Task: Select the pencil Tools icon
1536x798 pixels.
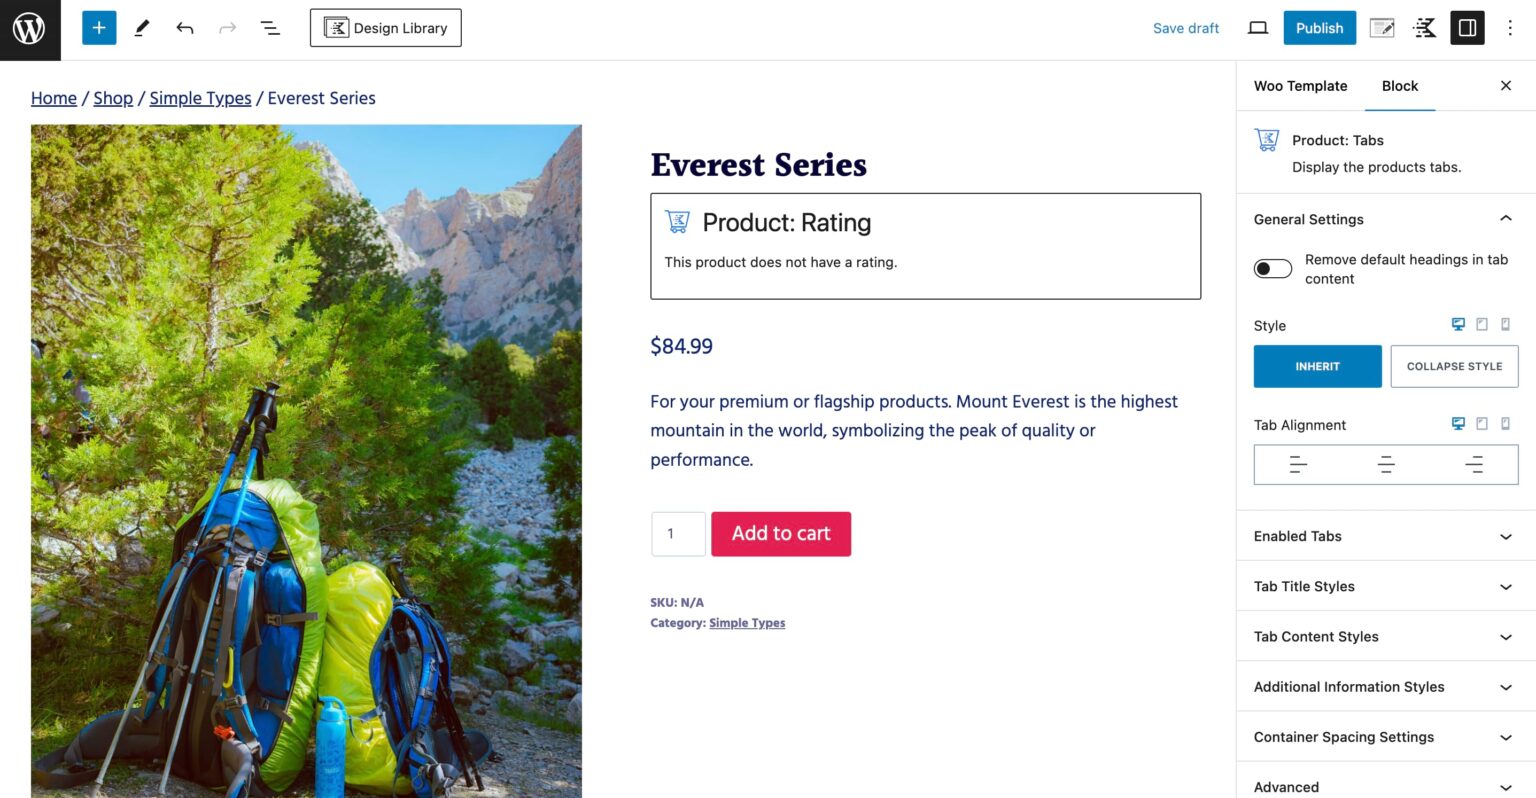Action: tap(142, 28)
